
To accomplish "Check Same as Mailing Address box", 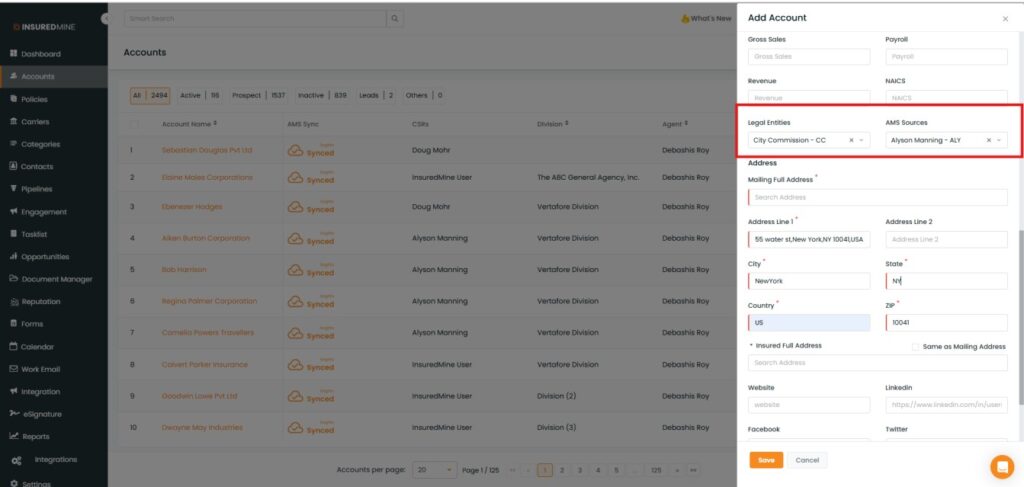I will [x=915, y=347].
